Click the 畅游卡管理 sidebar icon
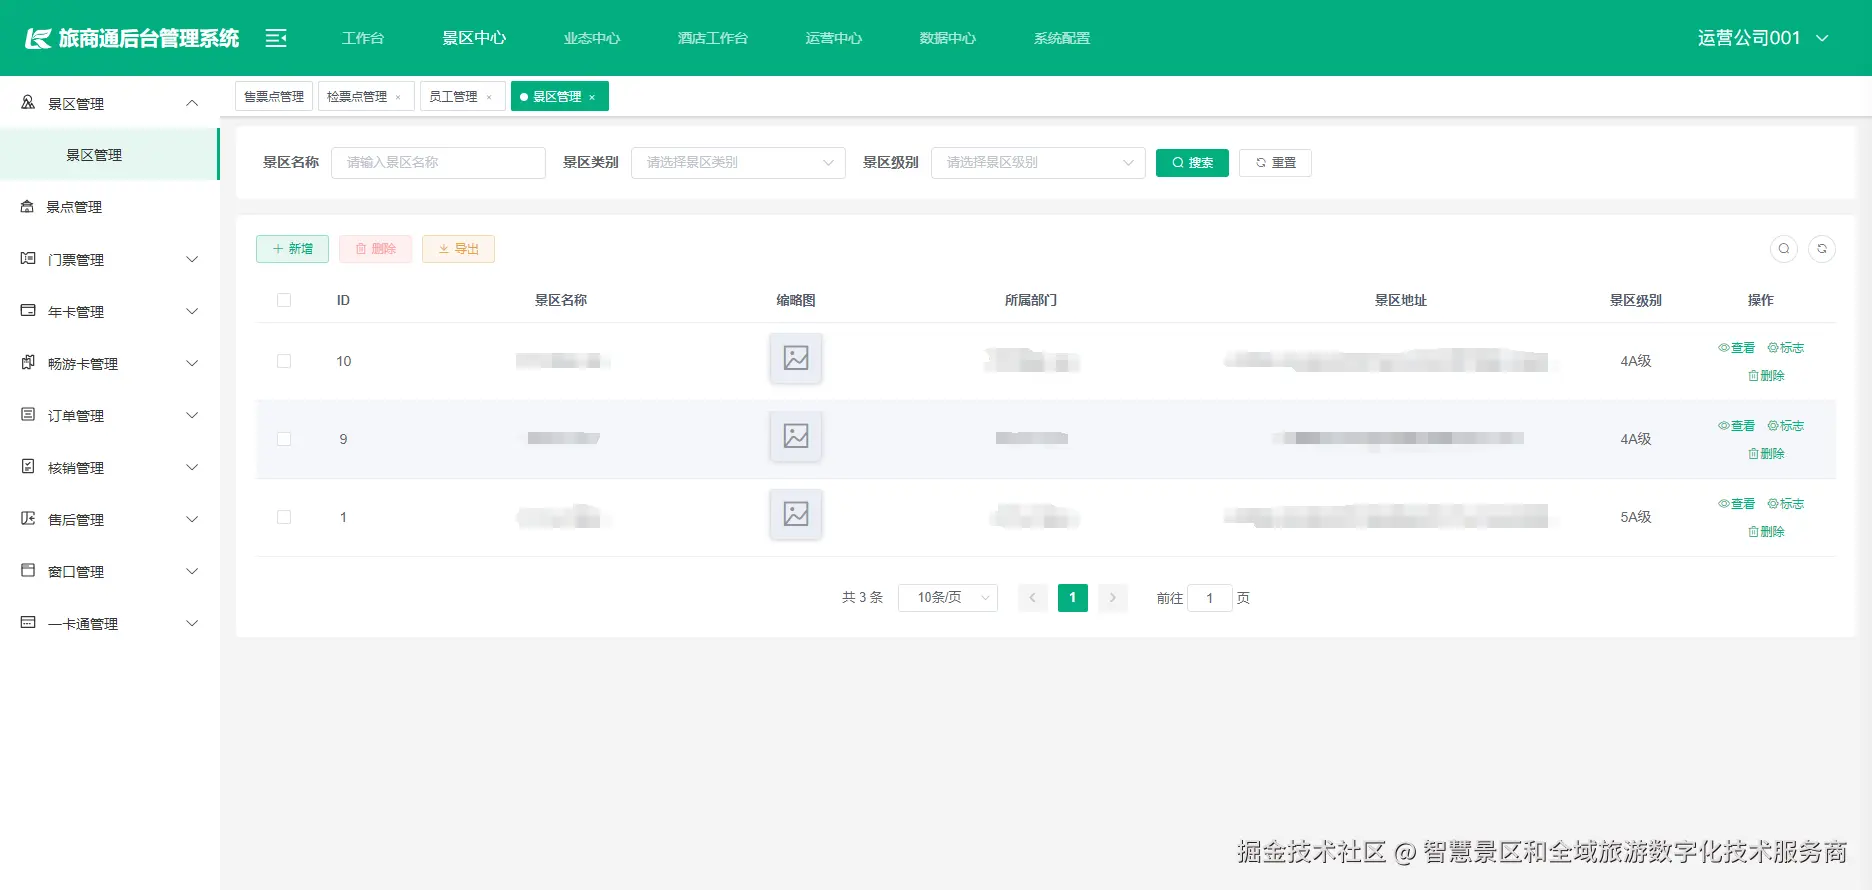Image resolution: width=1872 pixels, height=890 pixels. pyautogui.click(x=28, y=363)
